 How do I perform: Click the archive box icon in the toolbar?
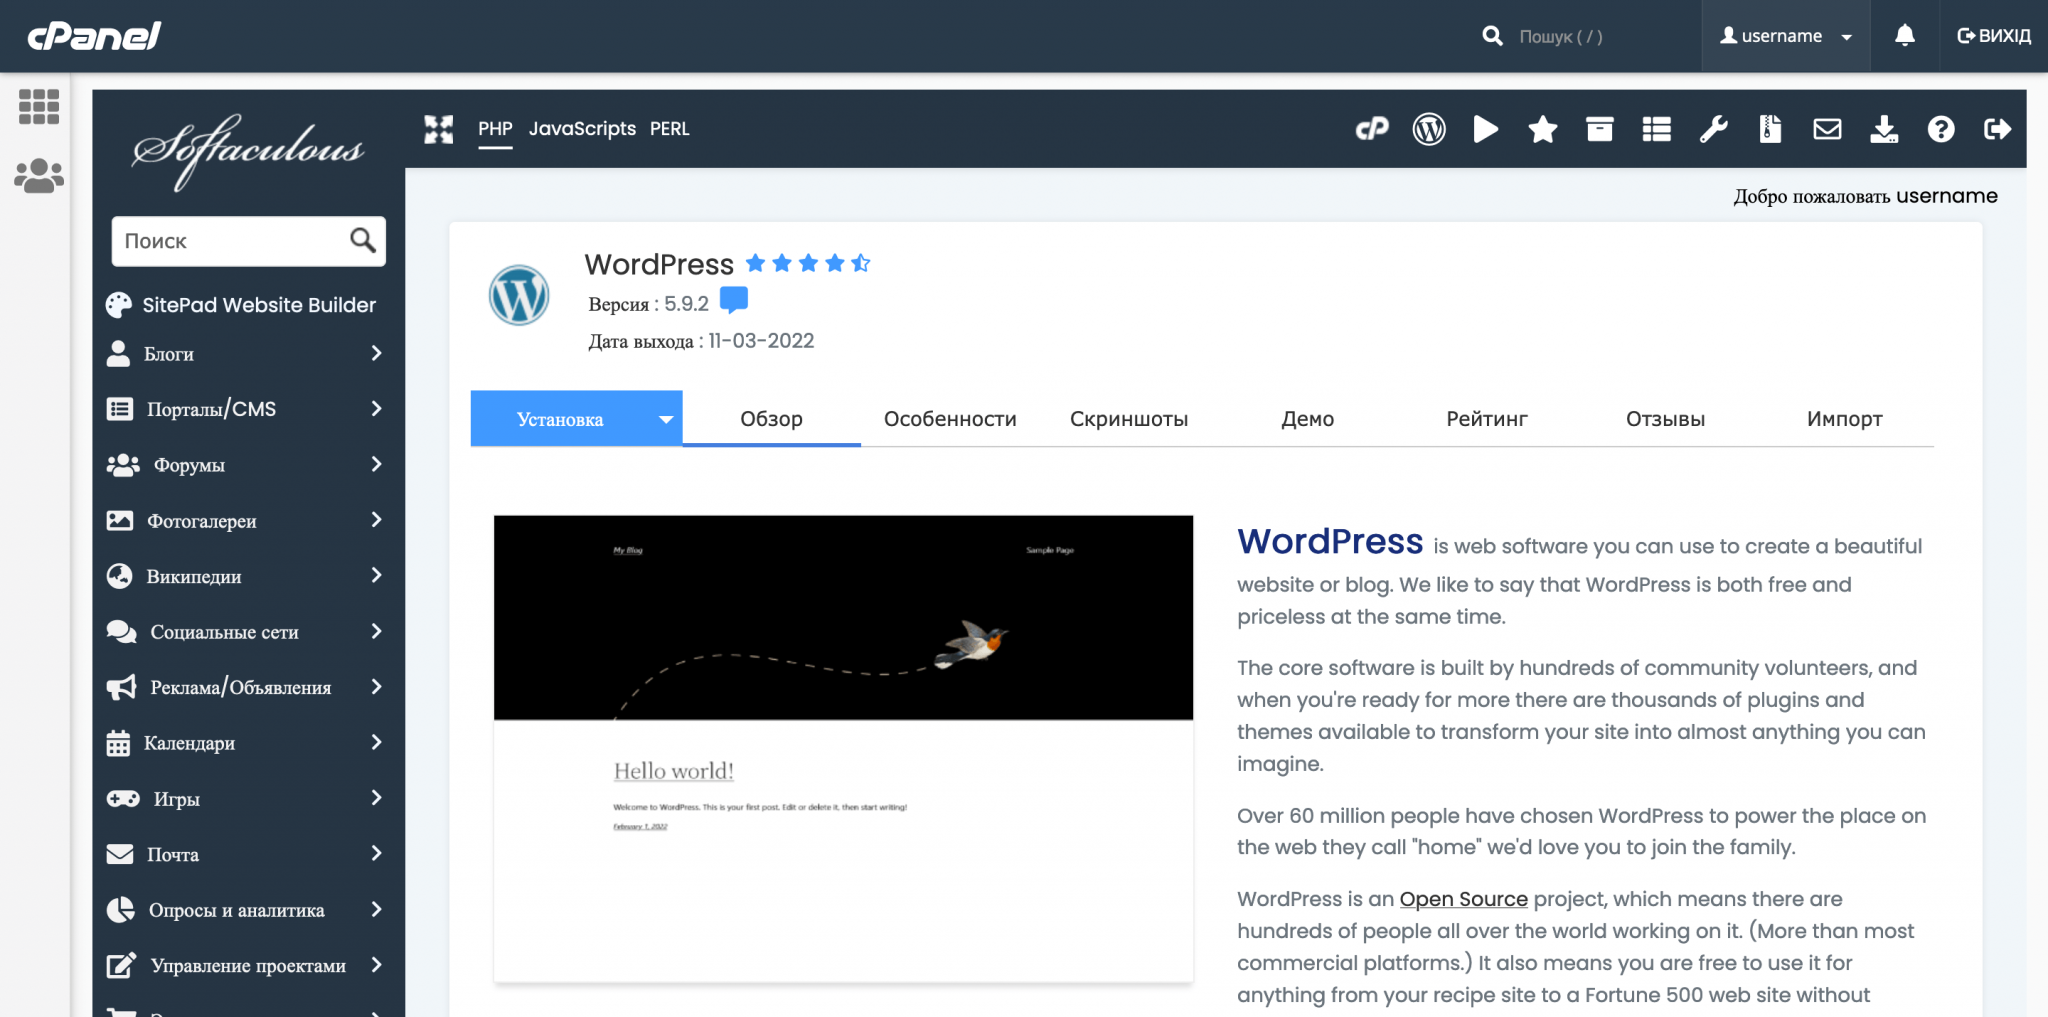tap(1599, 128)
